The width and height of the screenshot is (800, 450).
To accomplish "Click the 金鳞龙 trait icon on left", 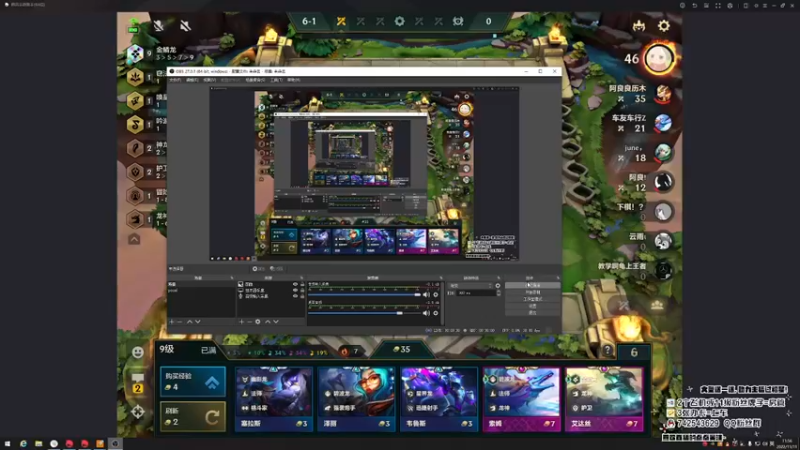I will point(135,54).
